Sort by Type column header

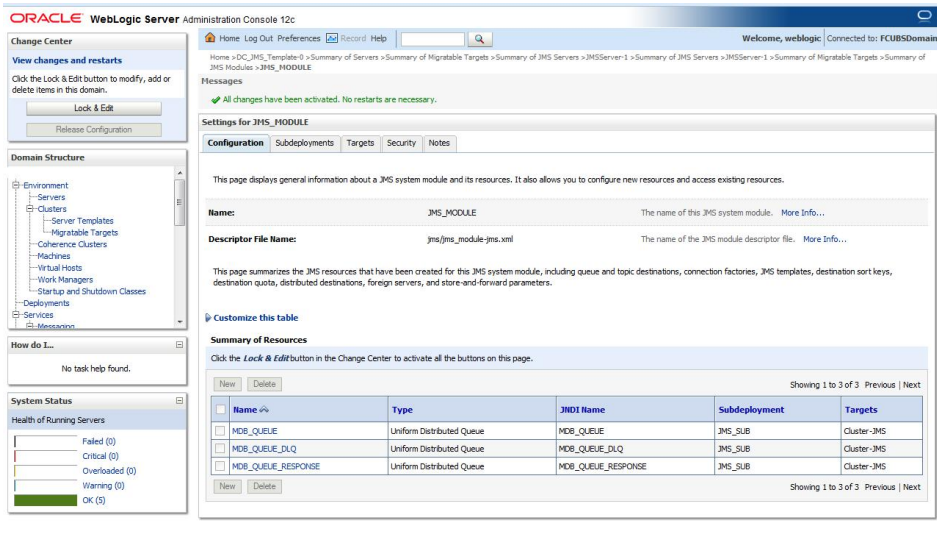[x=402, y=409]
